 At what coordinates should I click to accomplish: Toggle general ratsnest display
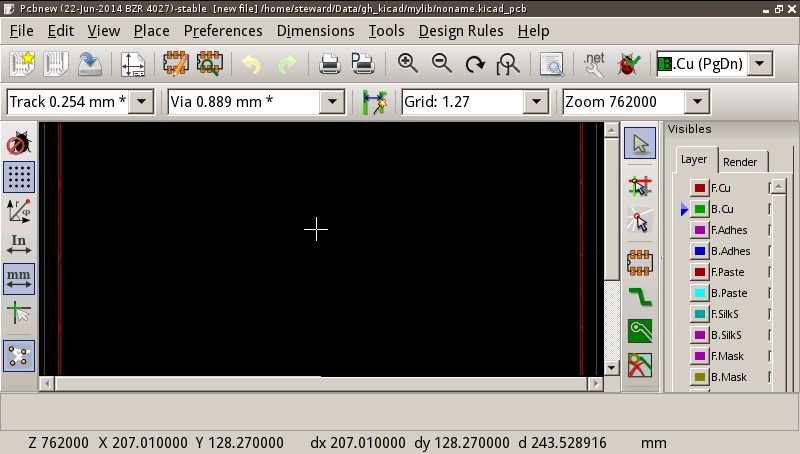tap(19, 356)
